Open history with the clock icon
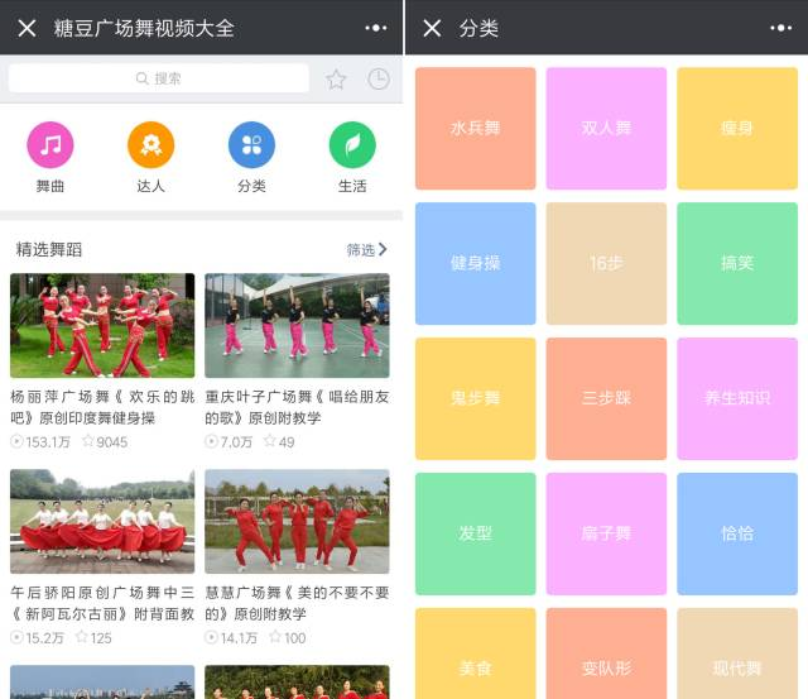Viewport: 808px width, 700px height. tap(379, 79)
